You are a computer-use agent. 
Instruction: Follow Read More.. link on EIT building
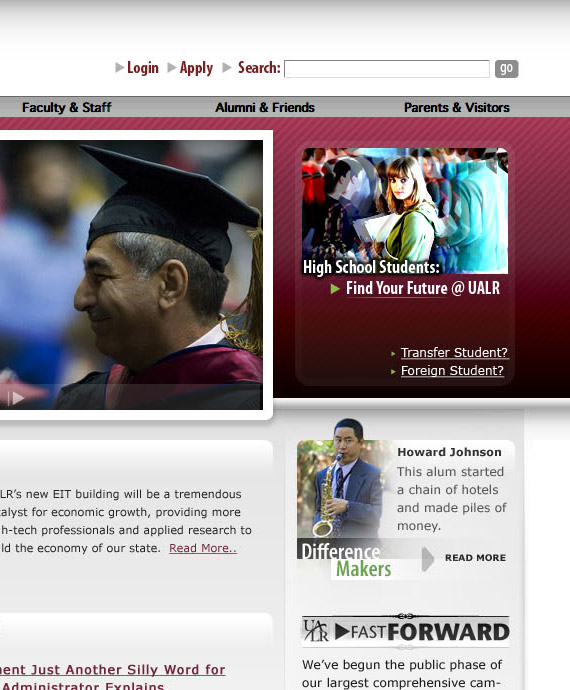click(x=203, y=548)
